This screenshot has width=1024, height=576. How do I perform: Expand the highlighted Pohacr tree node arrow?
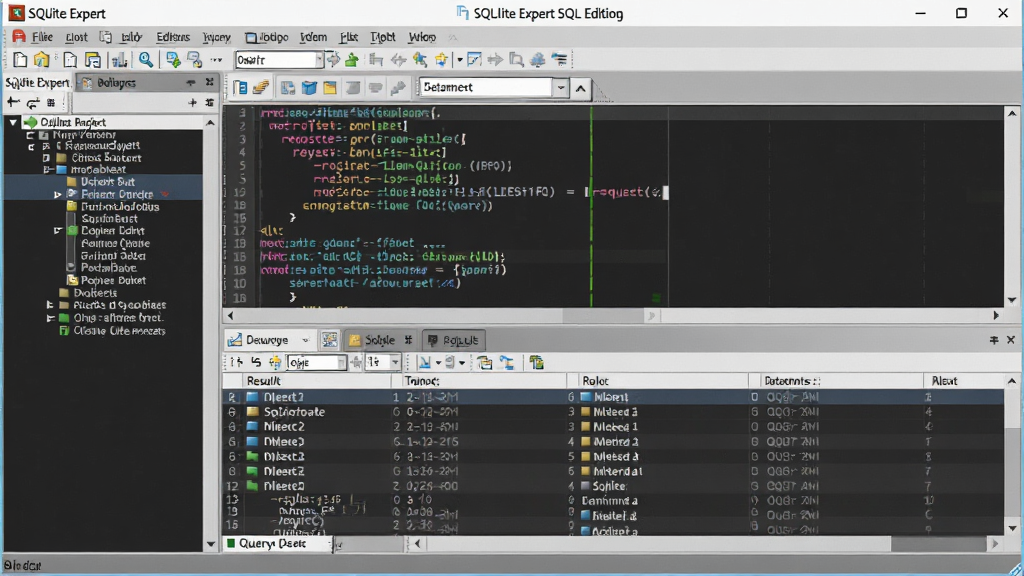57,195
